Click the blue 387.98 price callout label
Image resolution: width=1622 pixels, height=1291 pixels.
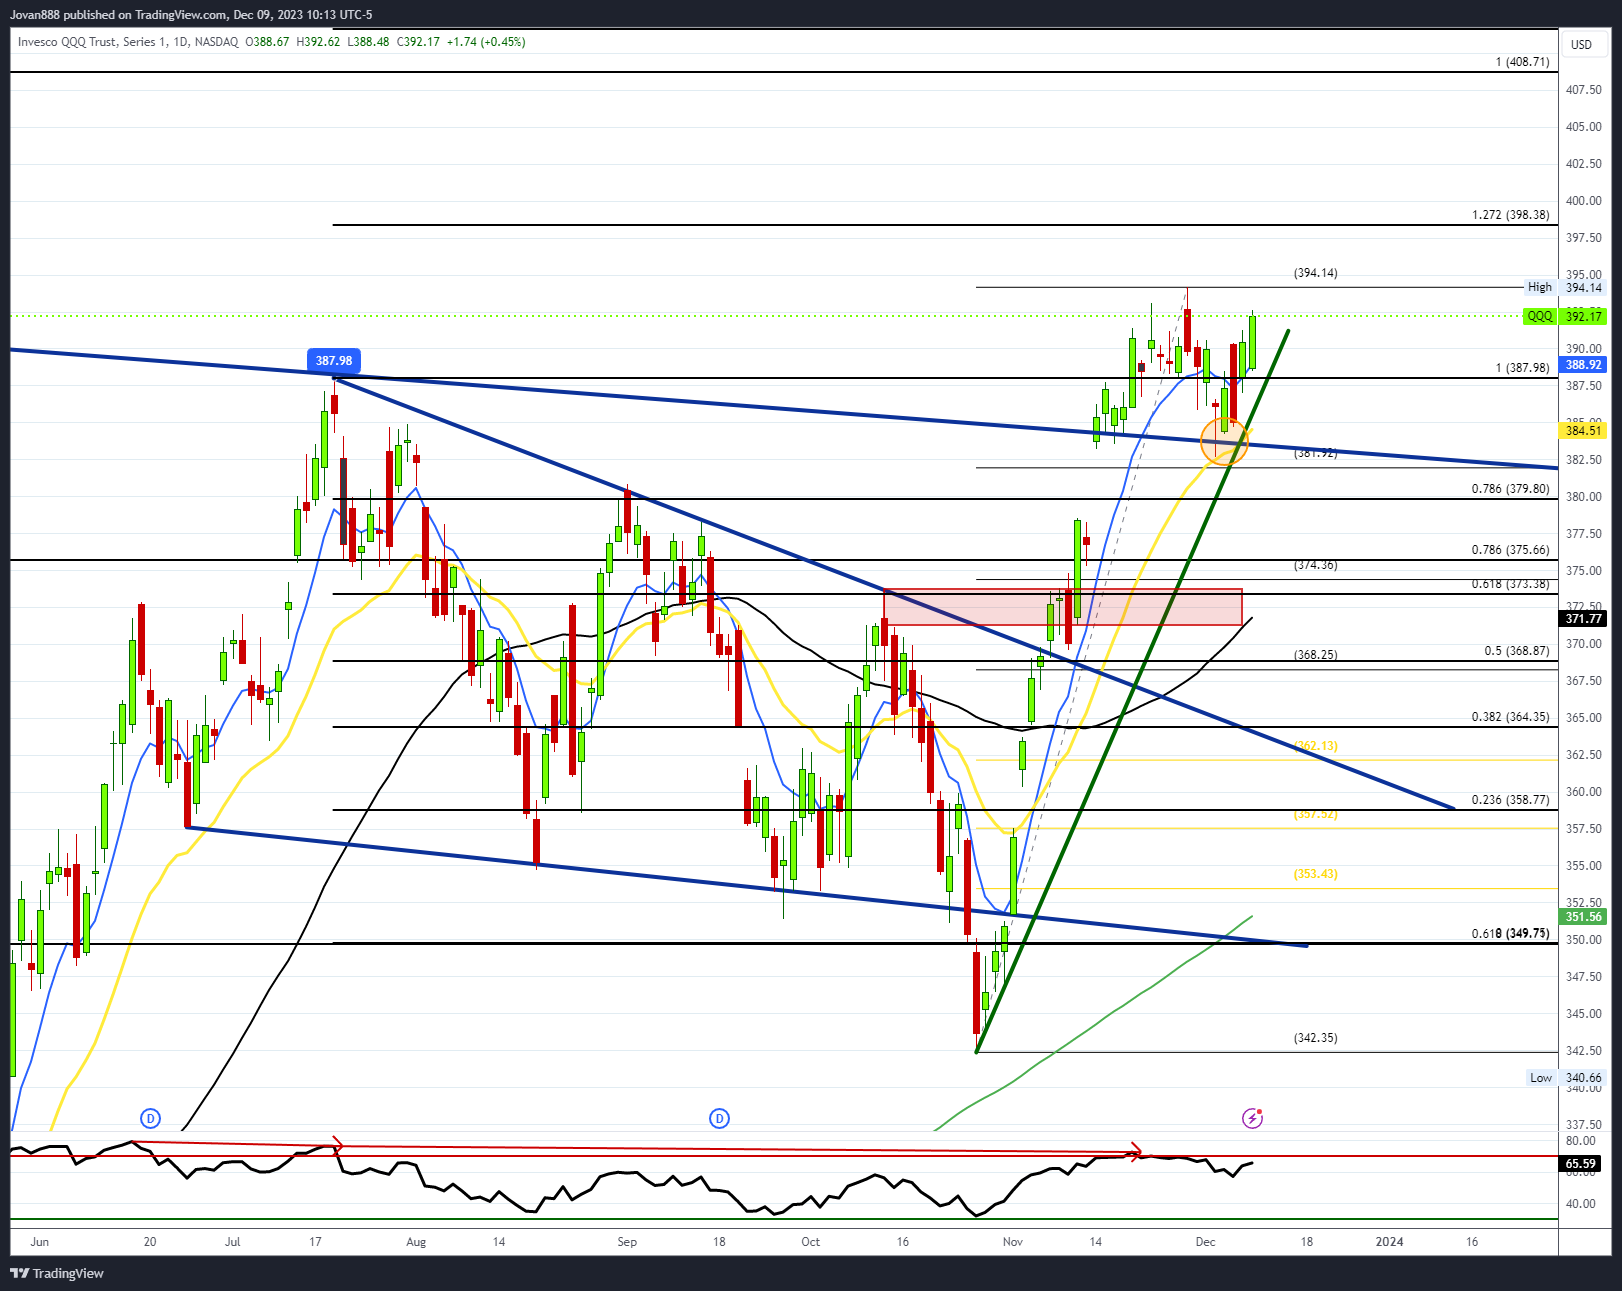tap(334, 361)
